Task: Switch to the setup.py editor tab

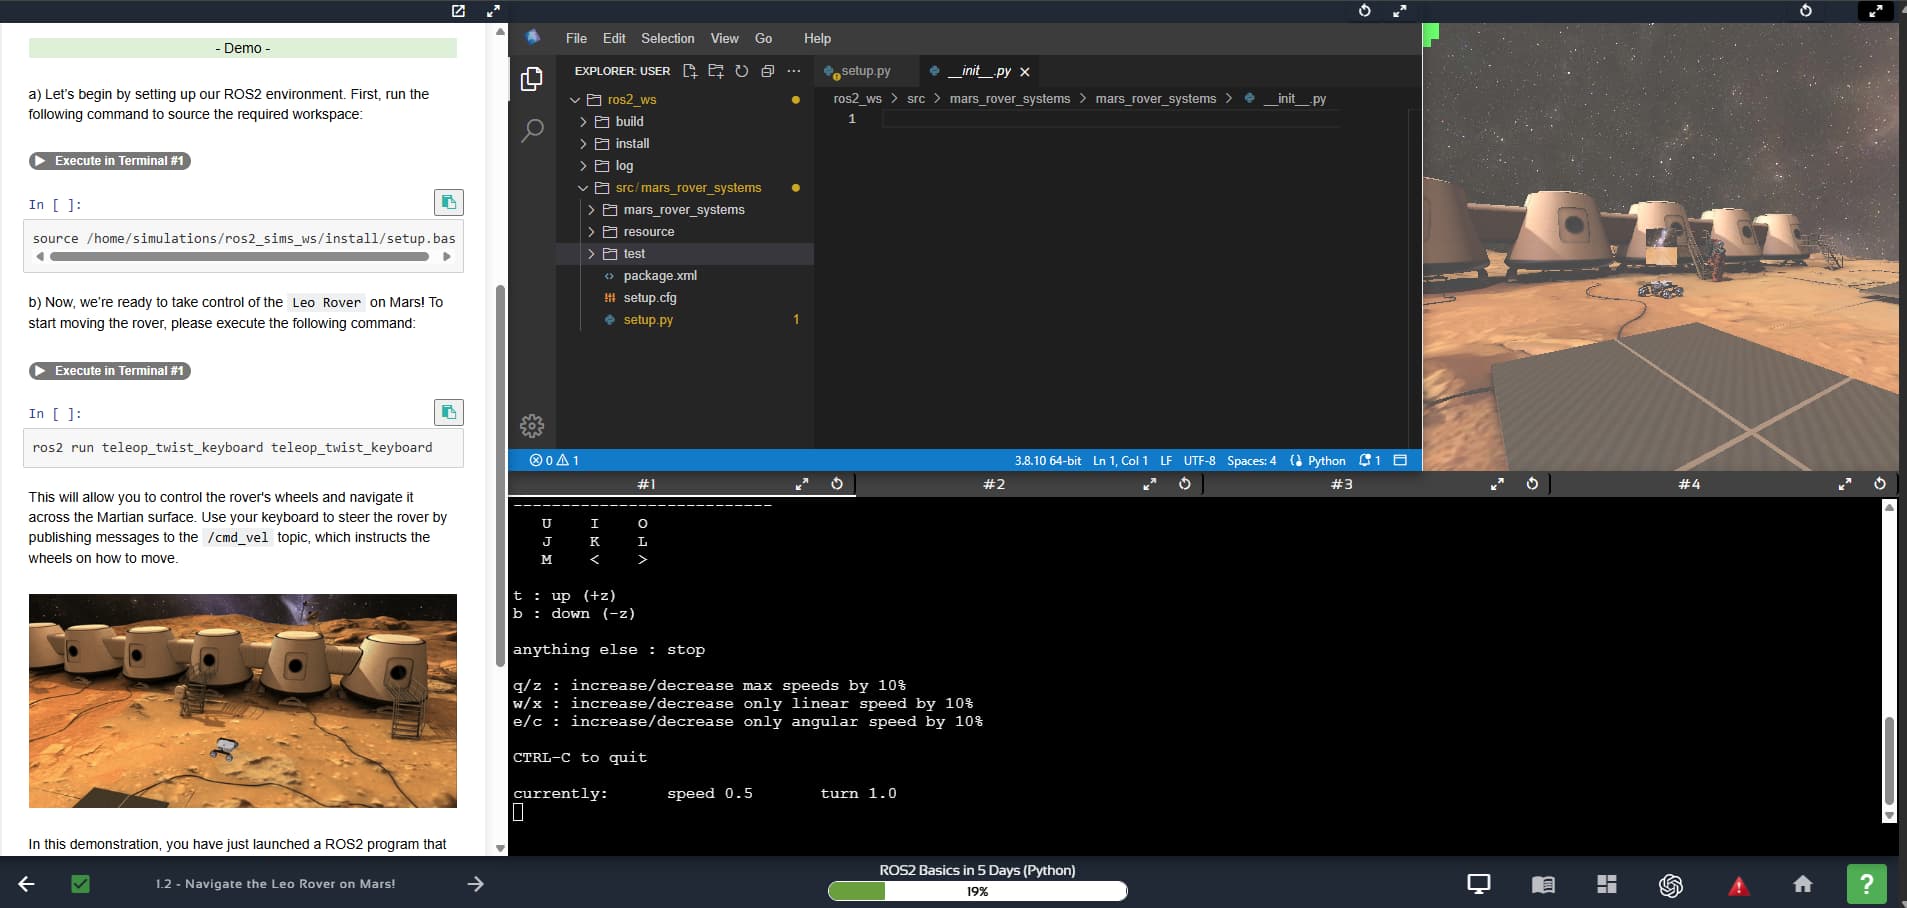Action: click(x=864, y=71)
